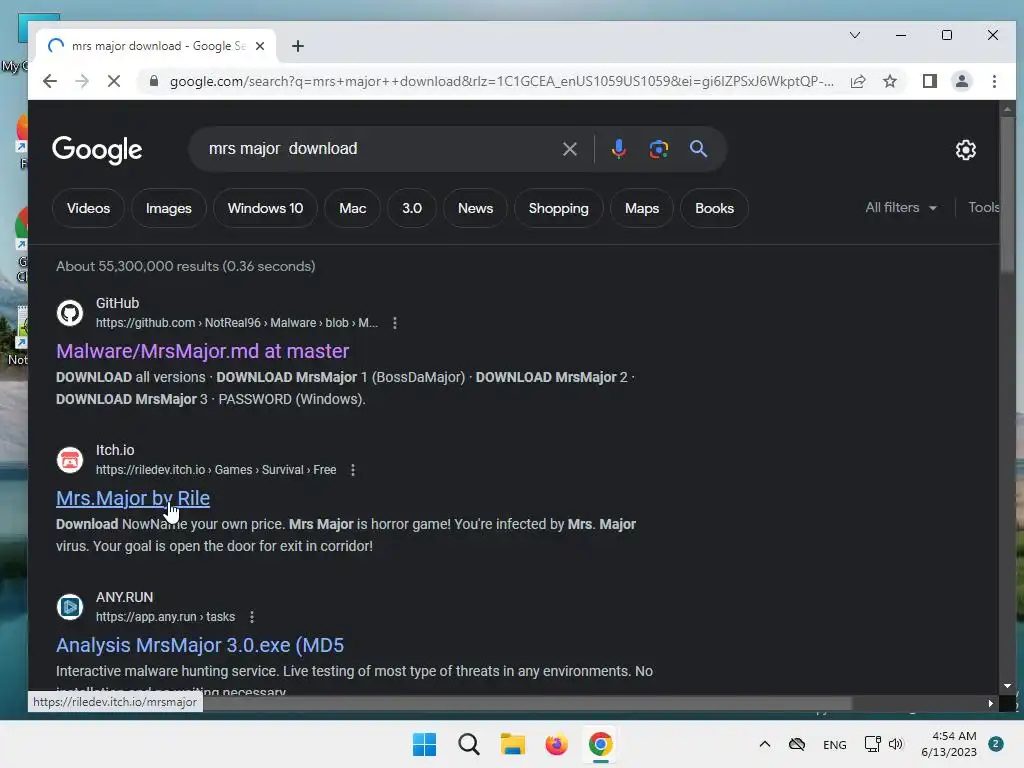The image size is (1024, 768).
Task: Open the Windows Start menu
Action: point(424,744)
